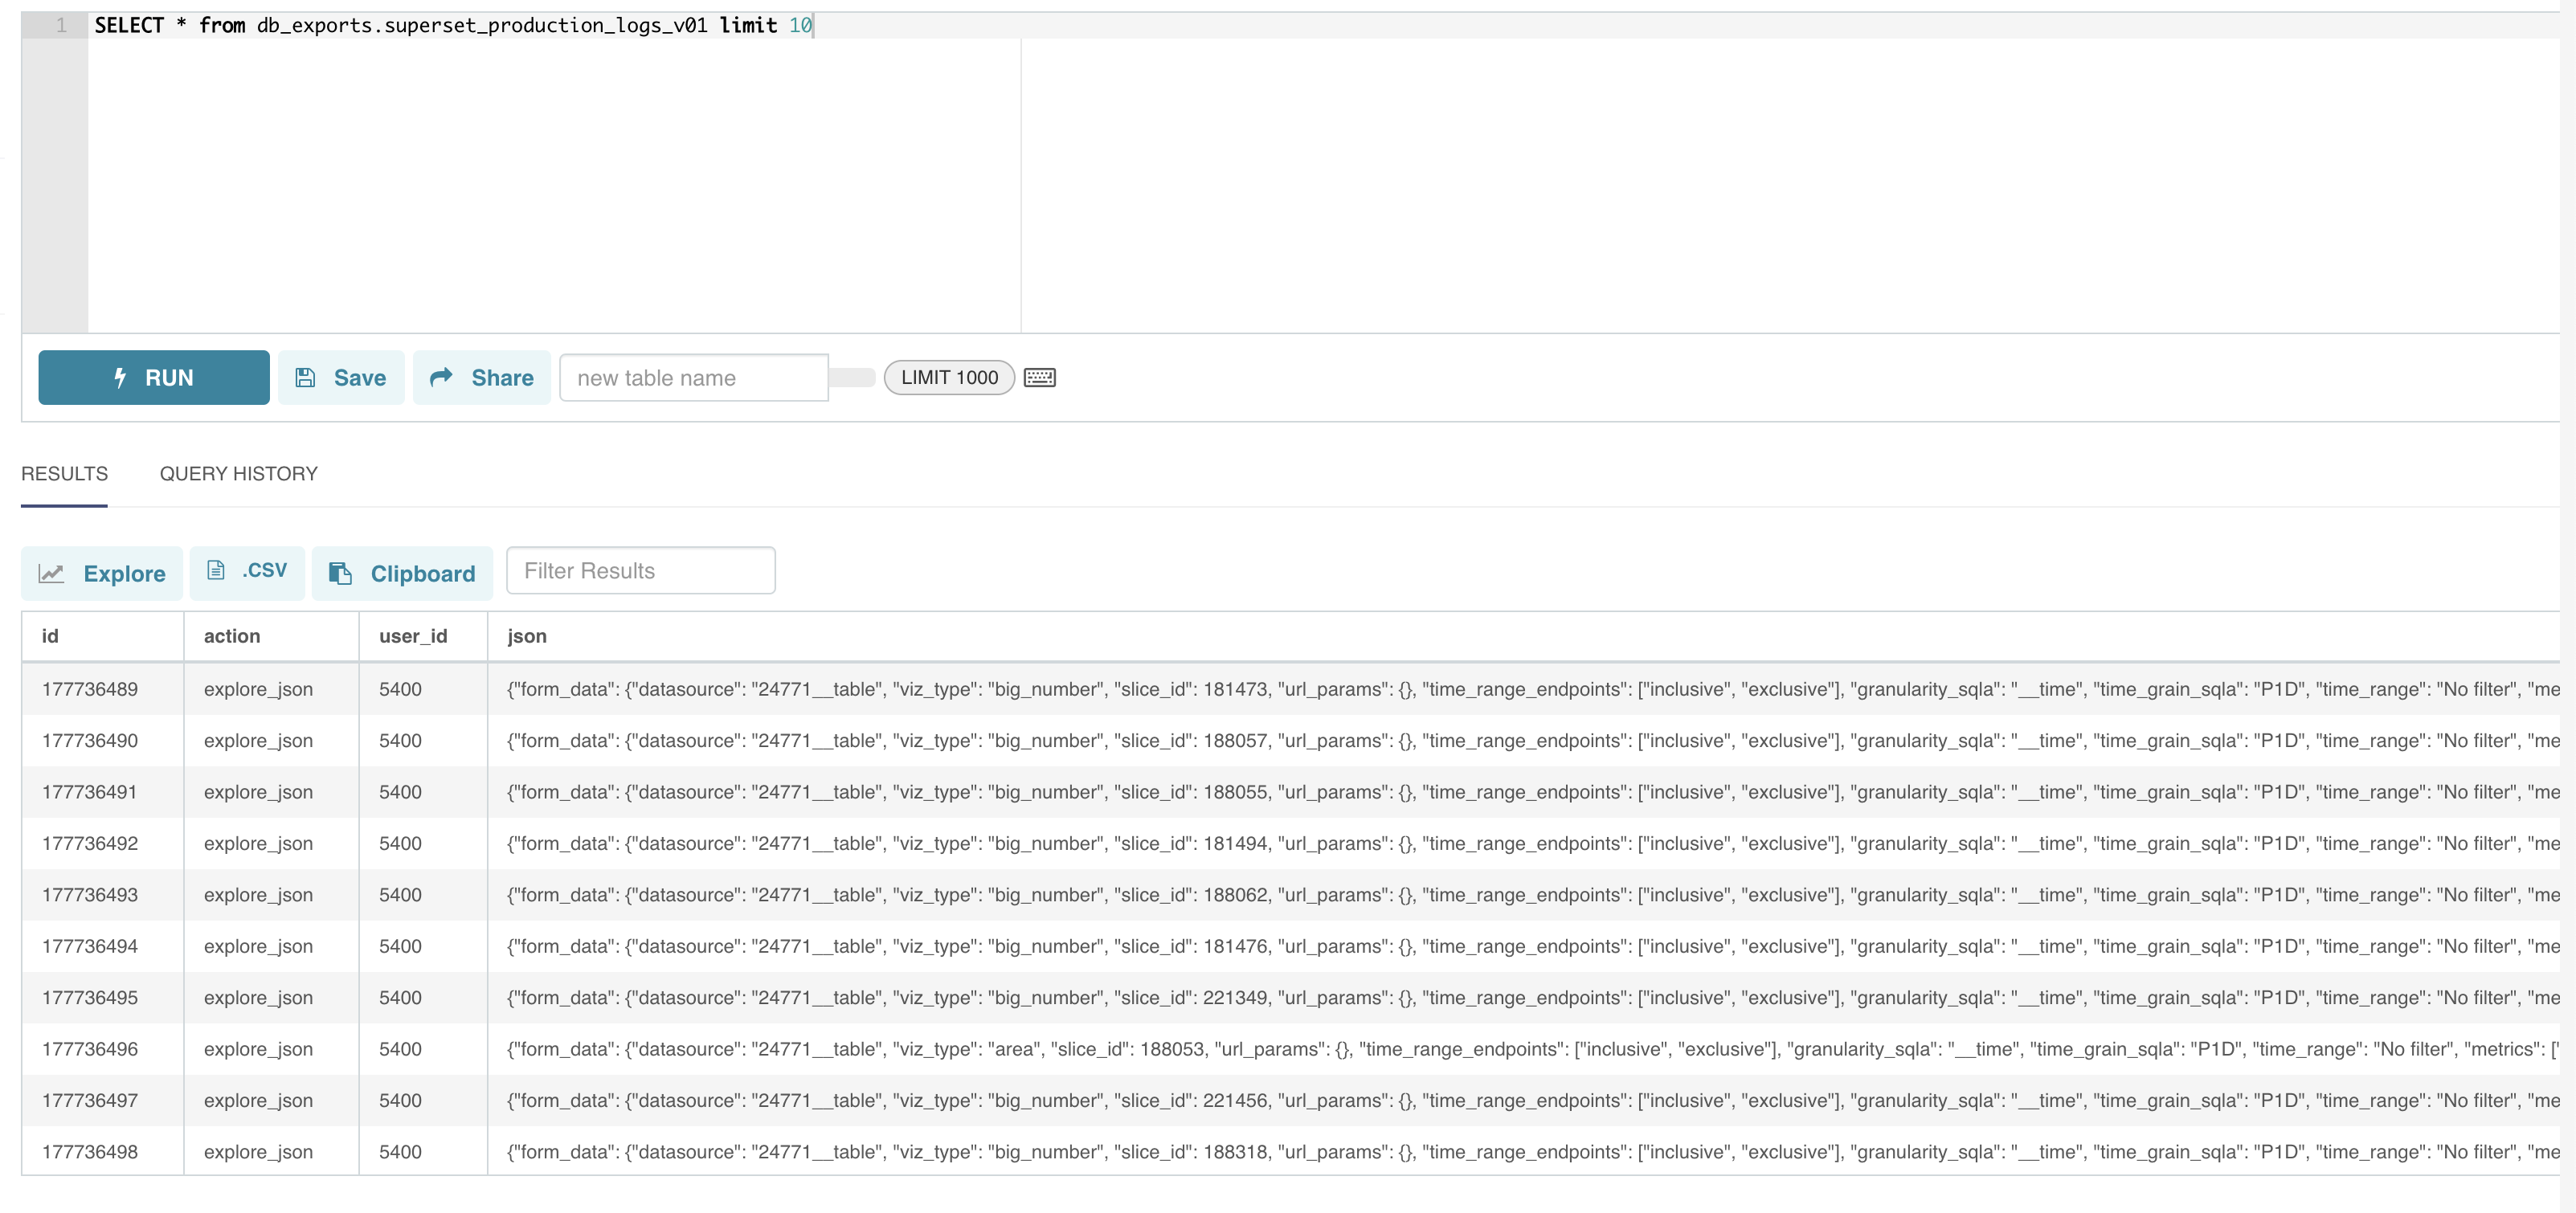
Task: Sort by the action column header
Action: [x=232, y=636]
